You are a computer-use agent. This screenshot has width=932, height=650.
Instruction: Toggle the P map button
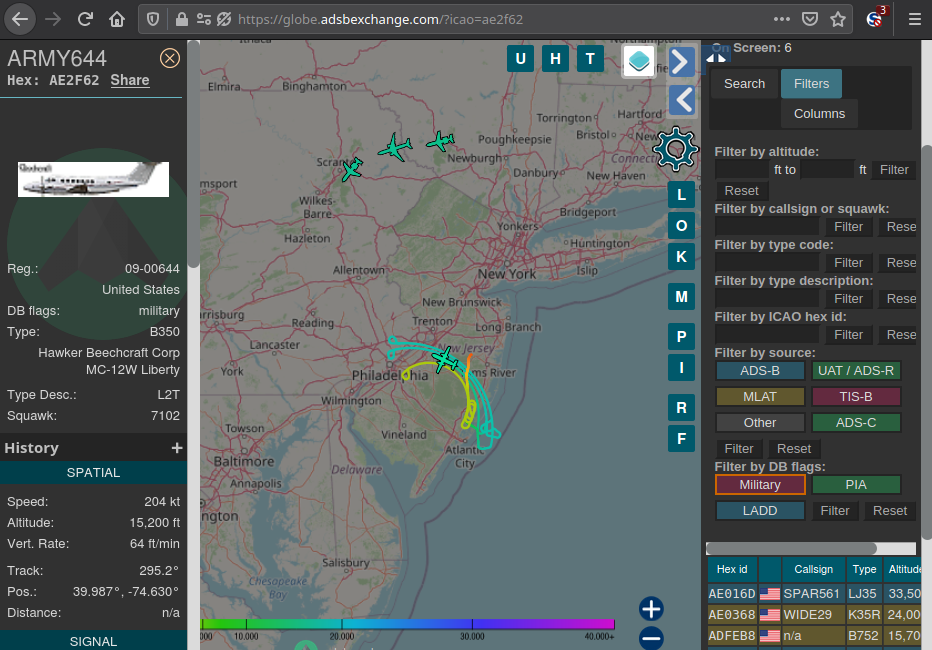point(681,337)
